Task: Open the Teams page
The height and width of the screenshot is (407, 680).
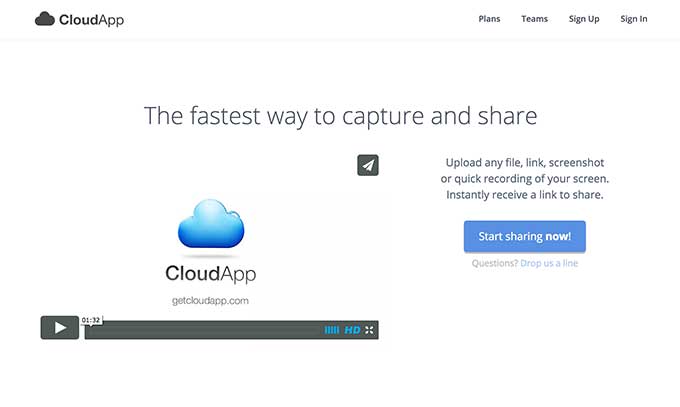Action: tap(534, 19)
